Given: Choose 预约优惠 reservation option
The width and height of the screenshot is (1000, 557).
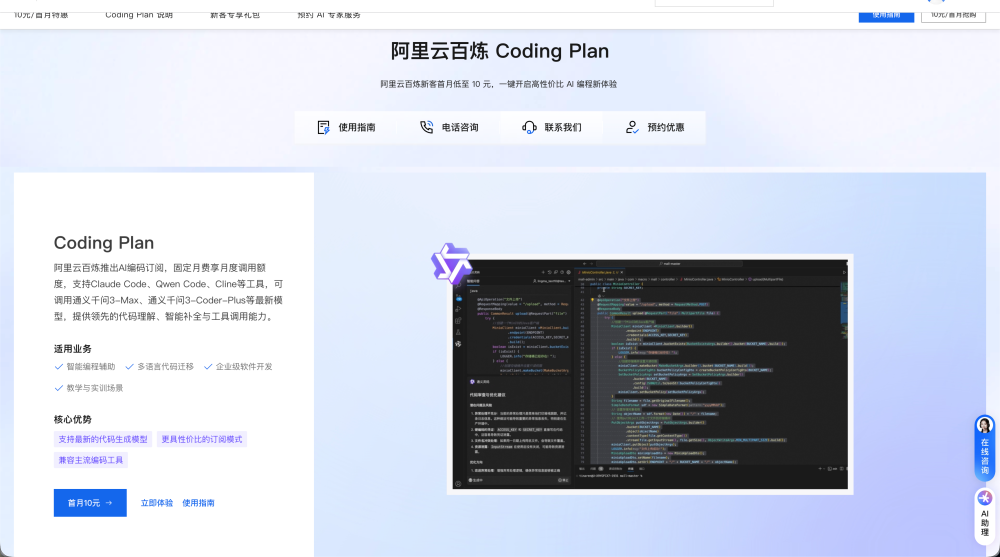Looking at the screenshot, I should [654, 128].
